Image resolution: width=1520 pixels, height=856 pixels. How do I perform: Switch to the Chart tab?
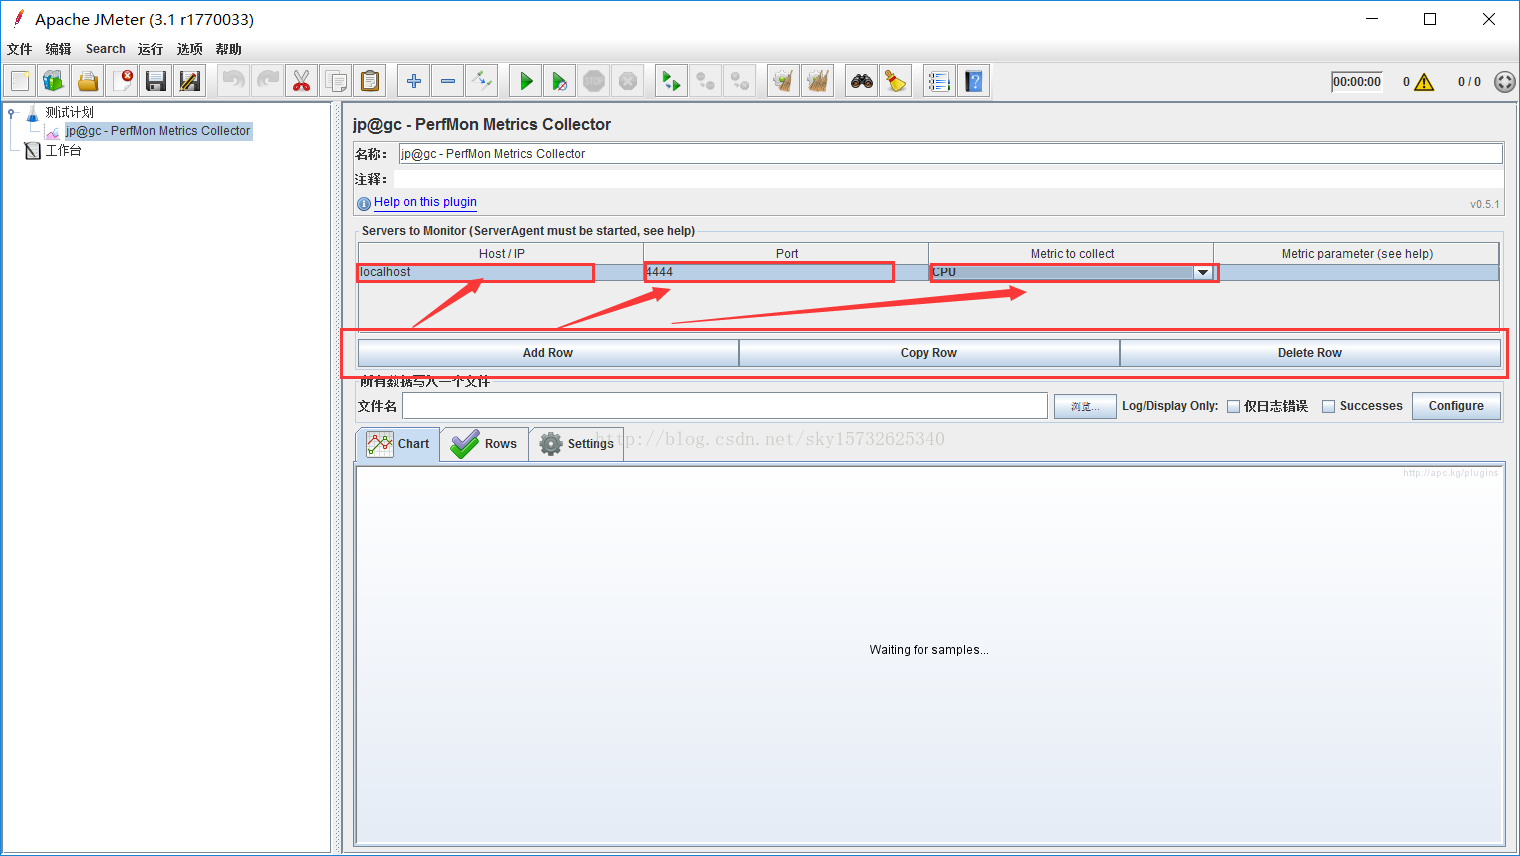click(x=398, y=444)
